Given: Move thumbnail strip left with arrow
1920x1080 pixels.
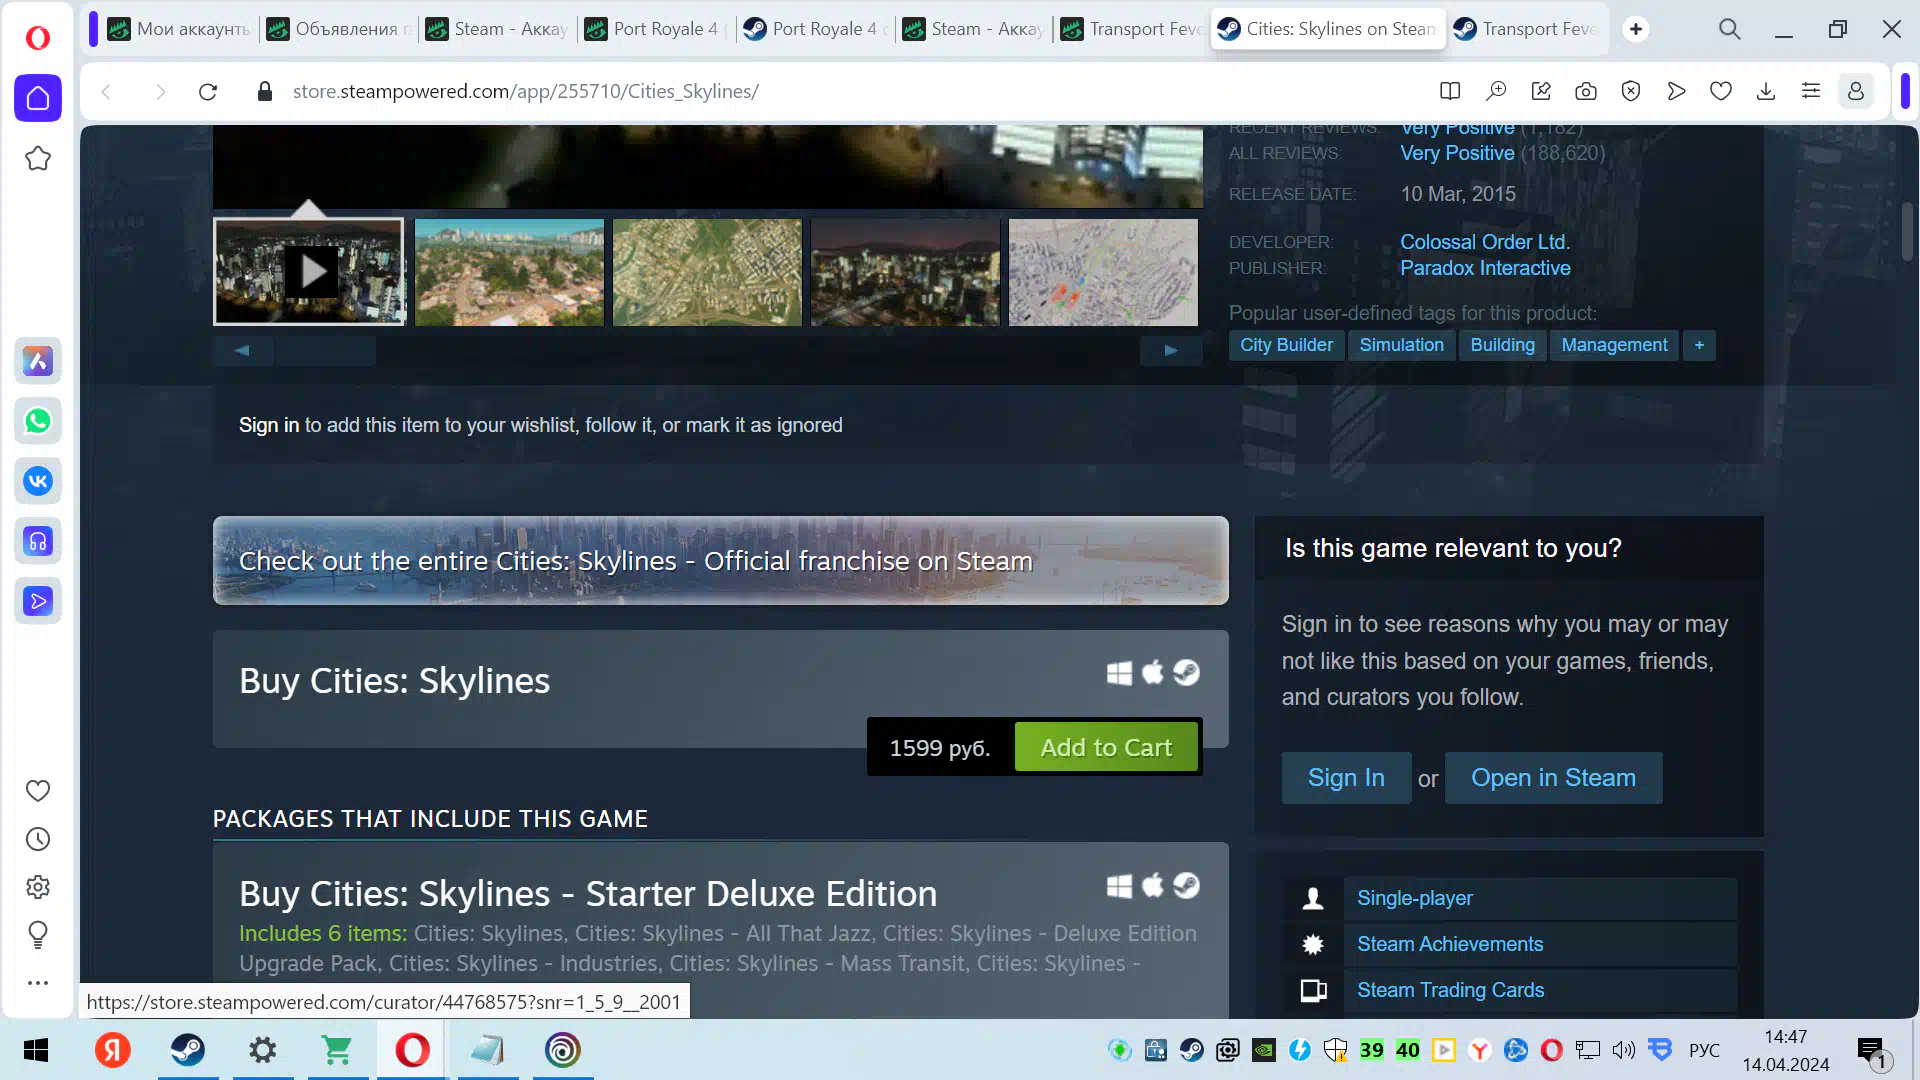Looking at the screenshot, I should coord(242,350).
